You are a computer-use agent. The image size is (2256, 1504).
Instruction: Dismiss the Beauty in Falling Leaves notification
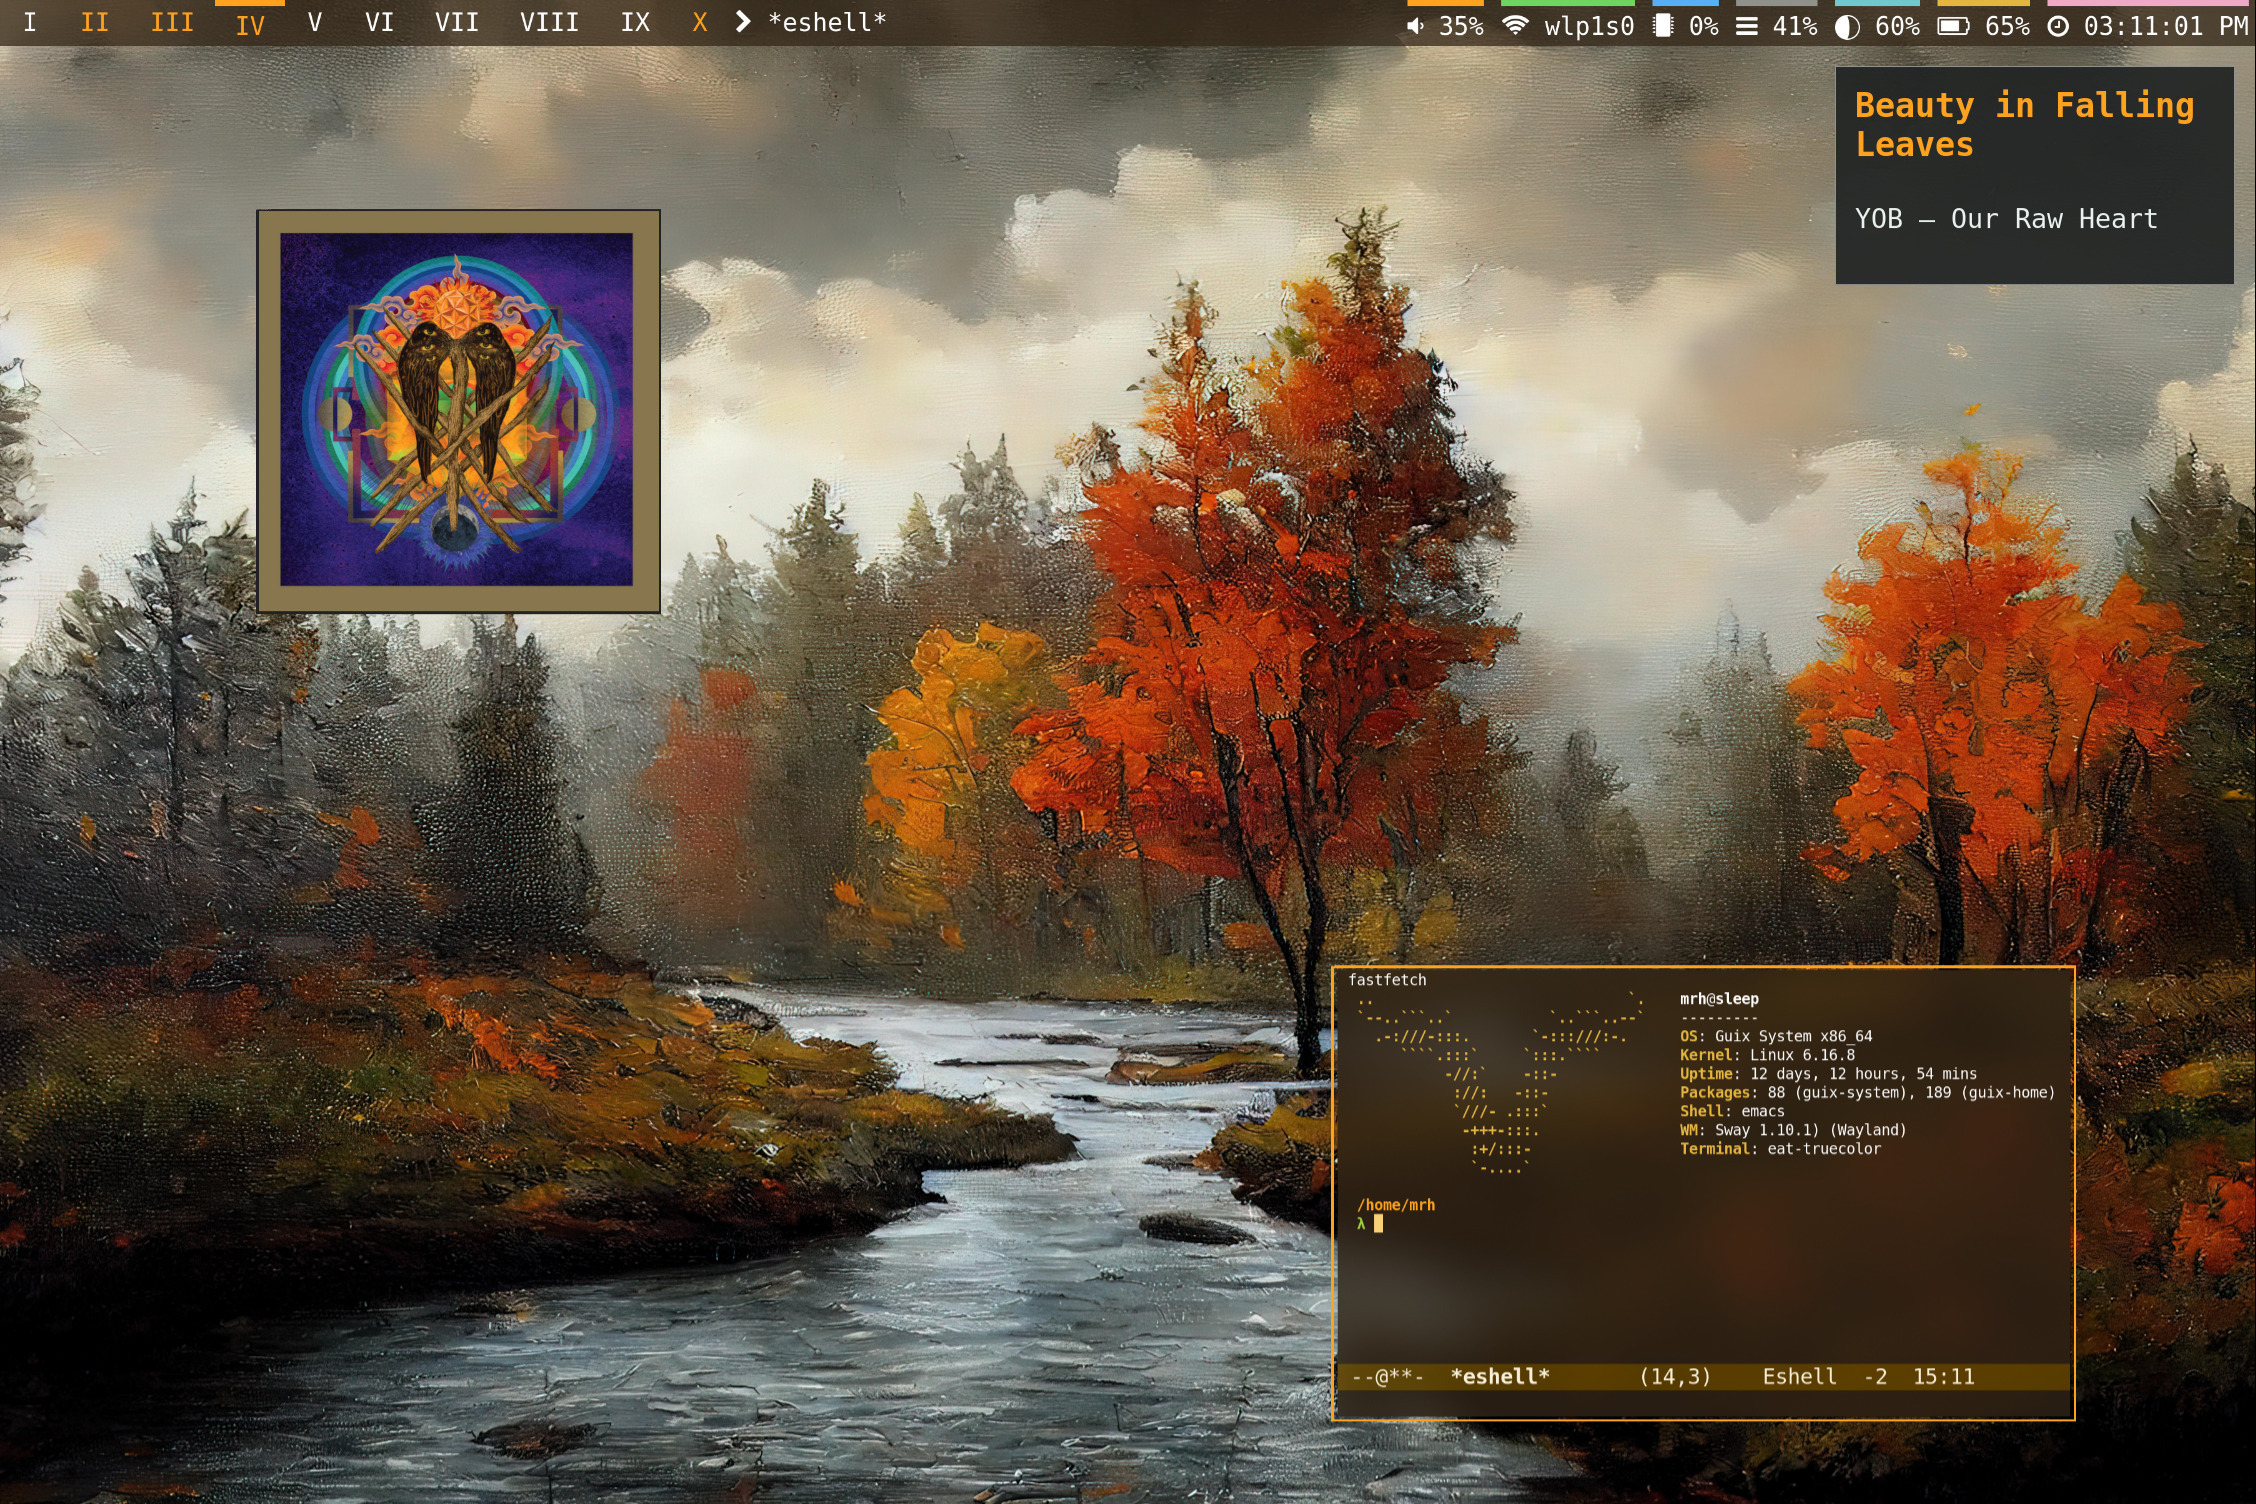click(x=2033, y=175)
